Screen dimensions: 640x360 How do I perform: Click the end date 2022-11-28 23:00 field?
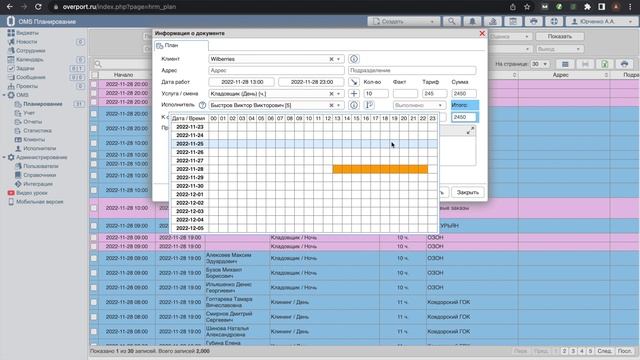coord(312,82)
